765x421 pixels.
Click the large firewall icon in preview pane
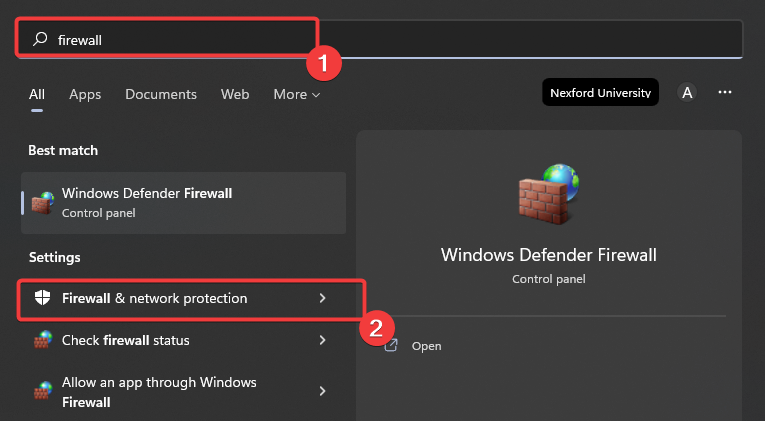point(549,194)
